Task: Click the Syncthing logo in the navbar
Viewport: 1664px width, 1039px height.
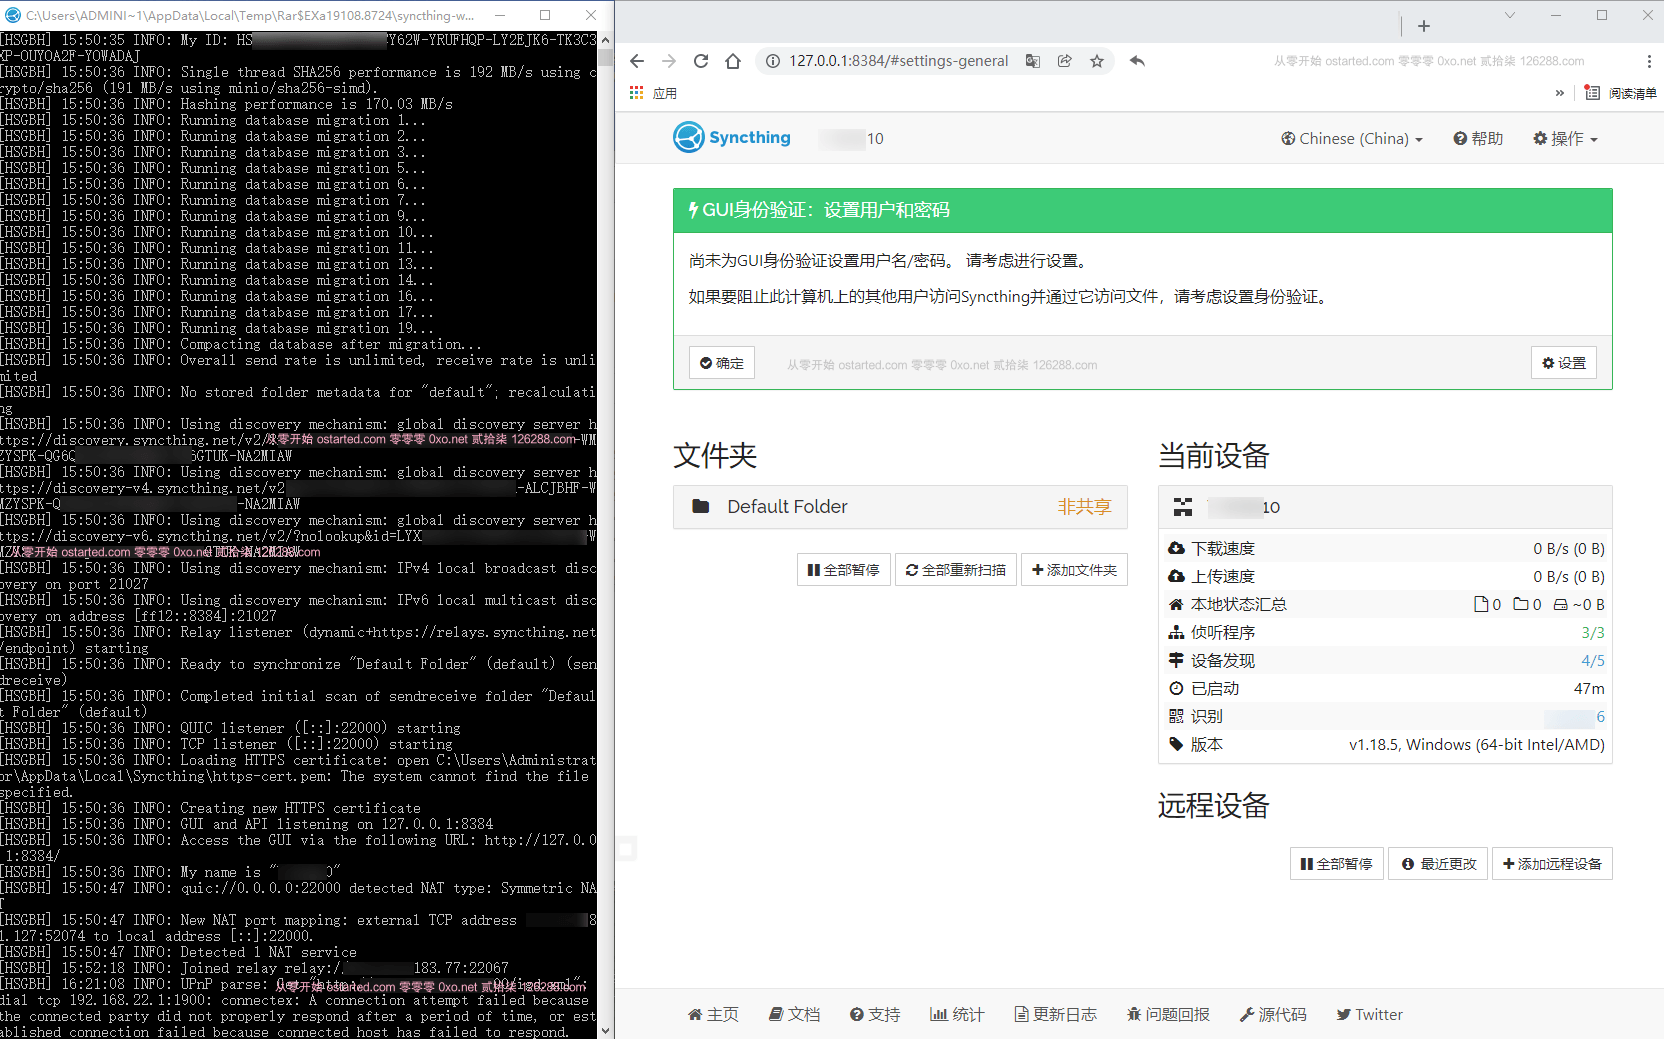Action: point(732,137)
